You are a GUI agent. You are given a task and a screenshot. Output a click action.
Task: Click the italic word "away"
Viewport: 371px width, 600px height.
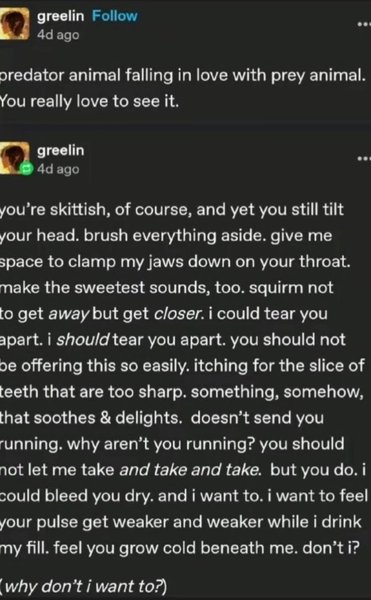[x=69, y=314]
